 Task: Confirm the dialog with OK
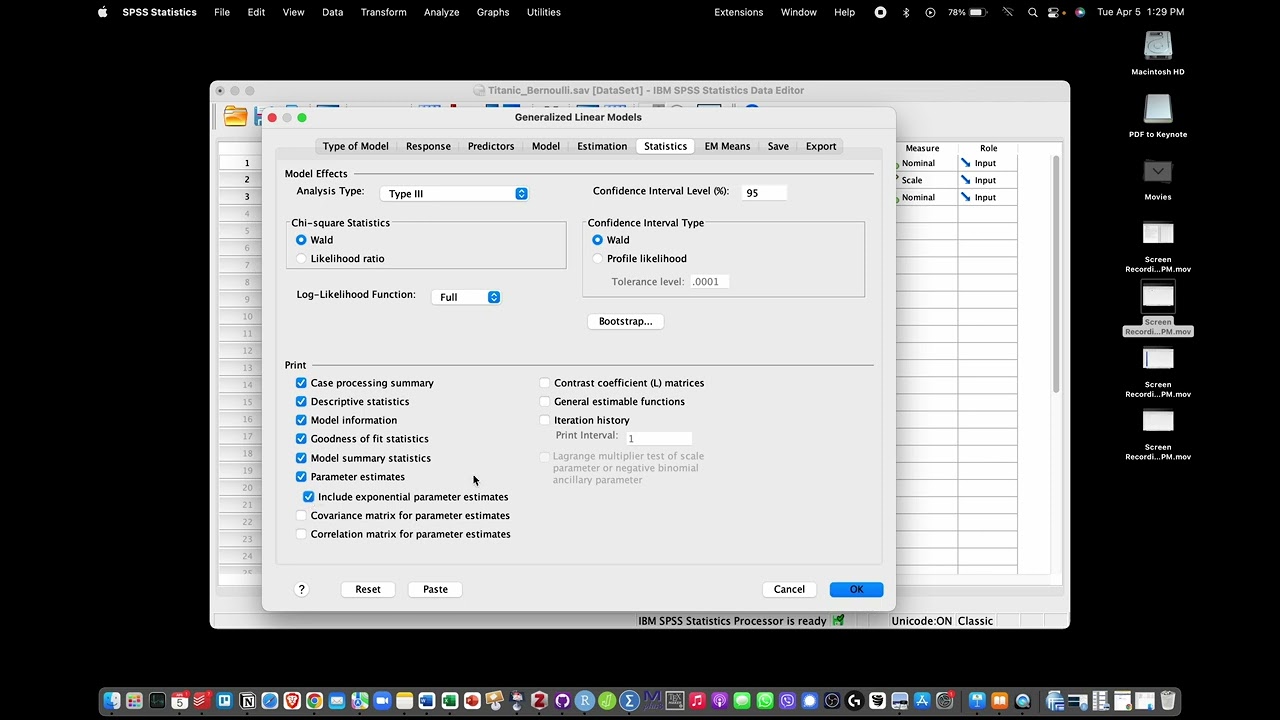(x=856, y=589)
